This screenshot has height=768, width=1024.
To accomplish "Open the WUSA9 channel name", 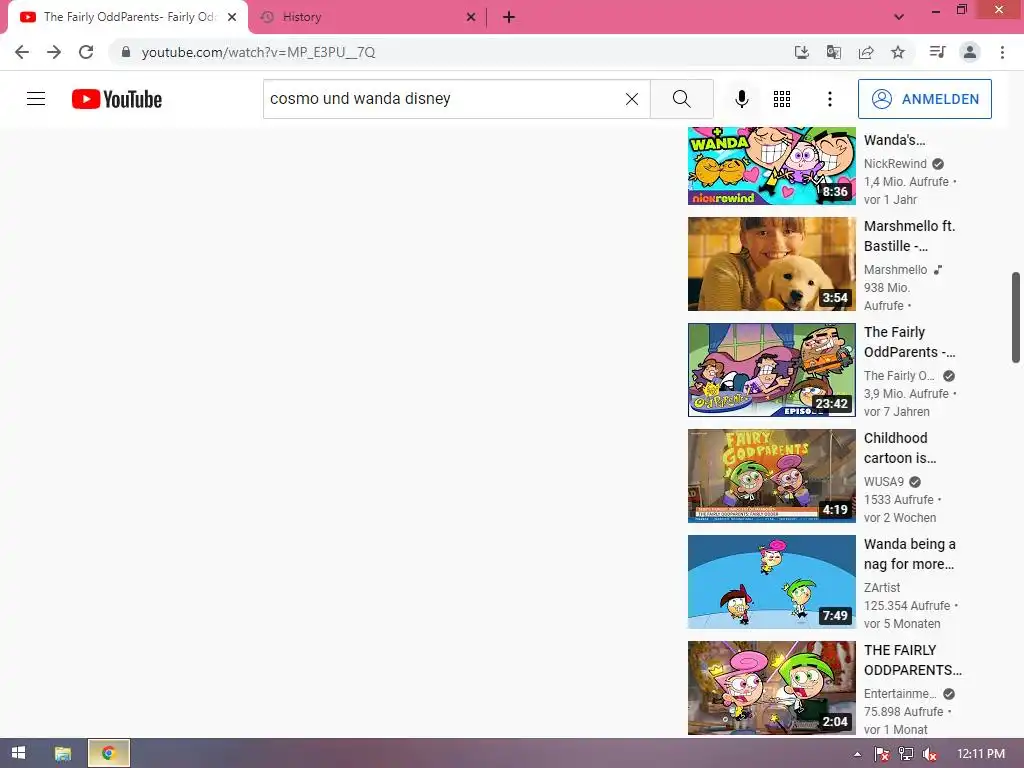I will click(x=884, y=481).
